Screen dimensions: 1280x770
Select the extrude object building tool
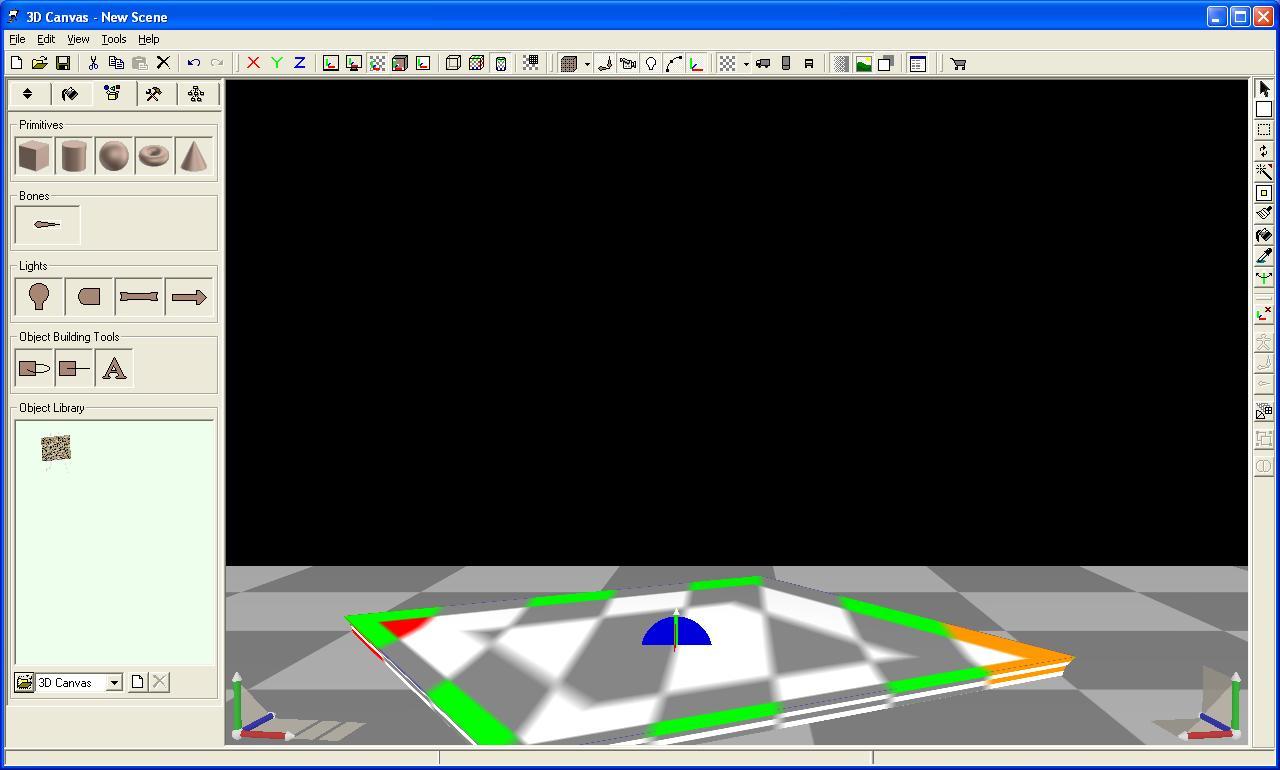(x=34, y=368)
